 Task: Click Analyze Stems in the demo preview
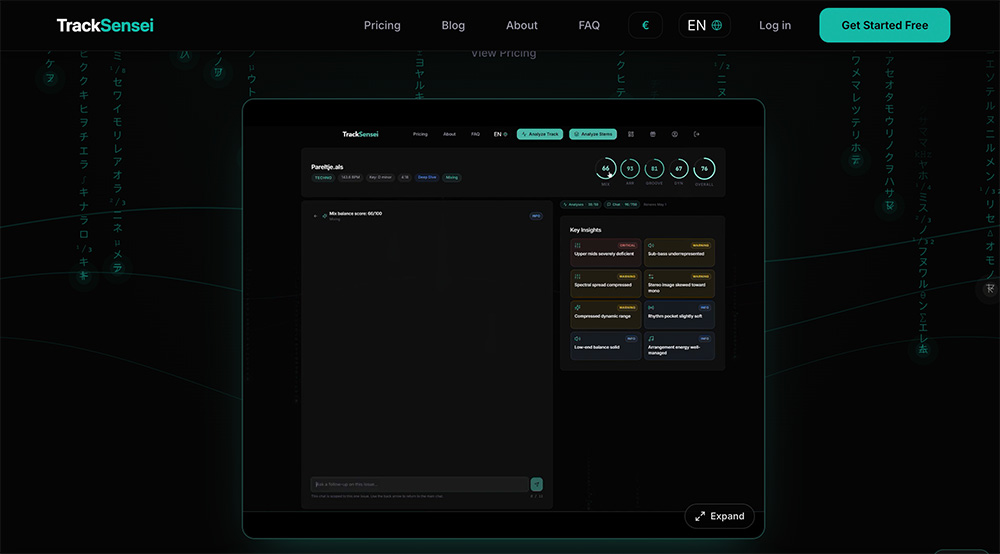point(593,134)
